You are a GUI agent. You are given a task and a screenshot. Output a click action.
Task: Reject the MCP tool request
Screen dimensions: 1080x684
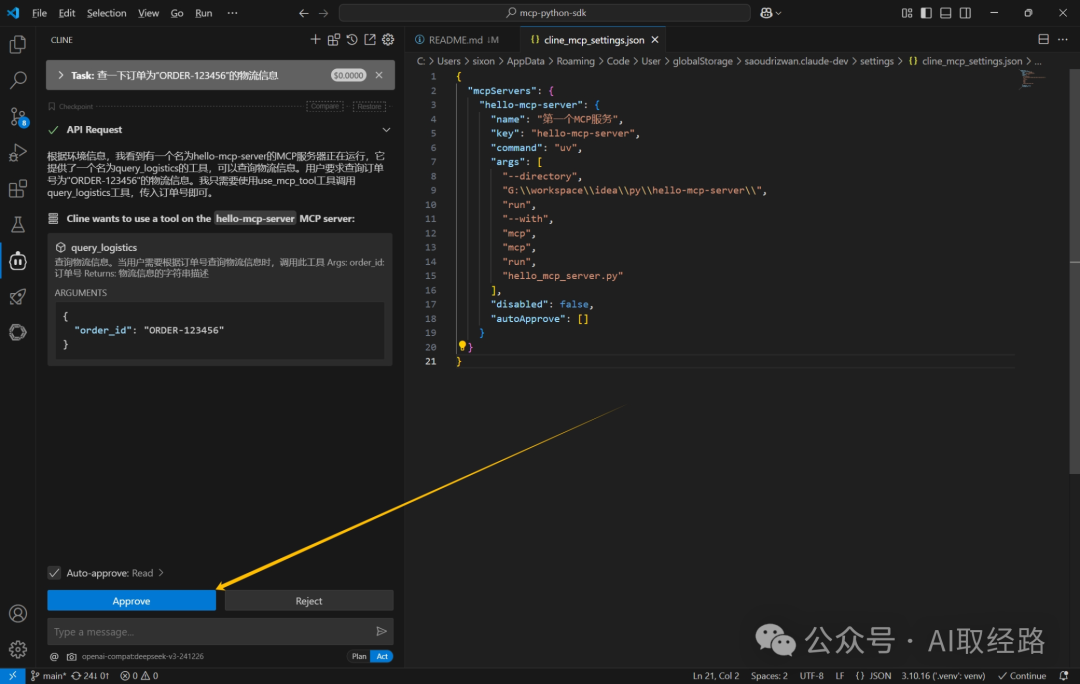pos(309,601)
